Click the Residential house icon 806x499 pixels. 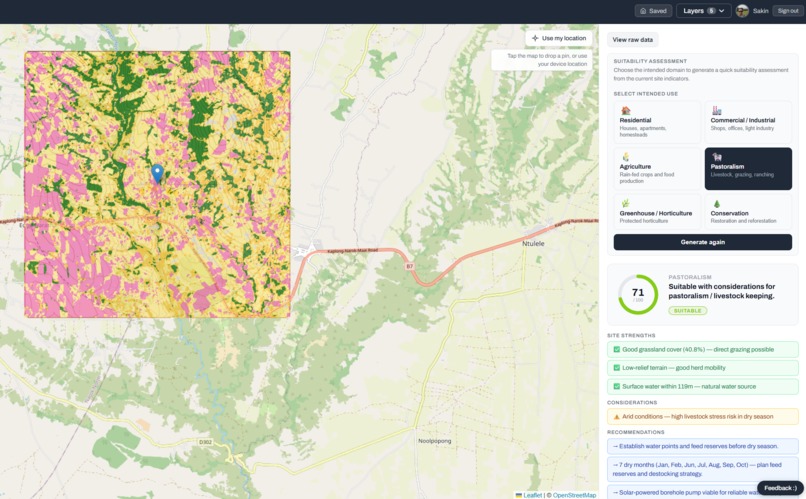point(626,110)
